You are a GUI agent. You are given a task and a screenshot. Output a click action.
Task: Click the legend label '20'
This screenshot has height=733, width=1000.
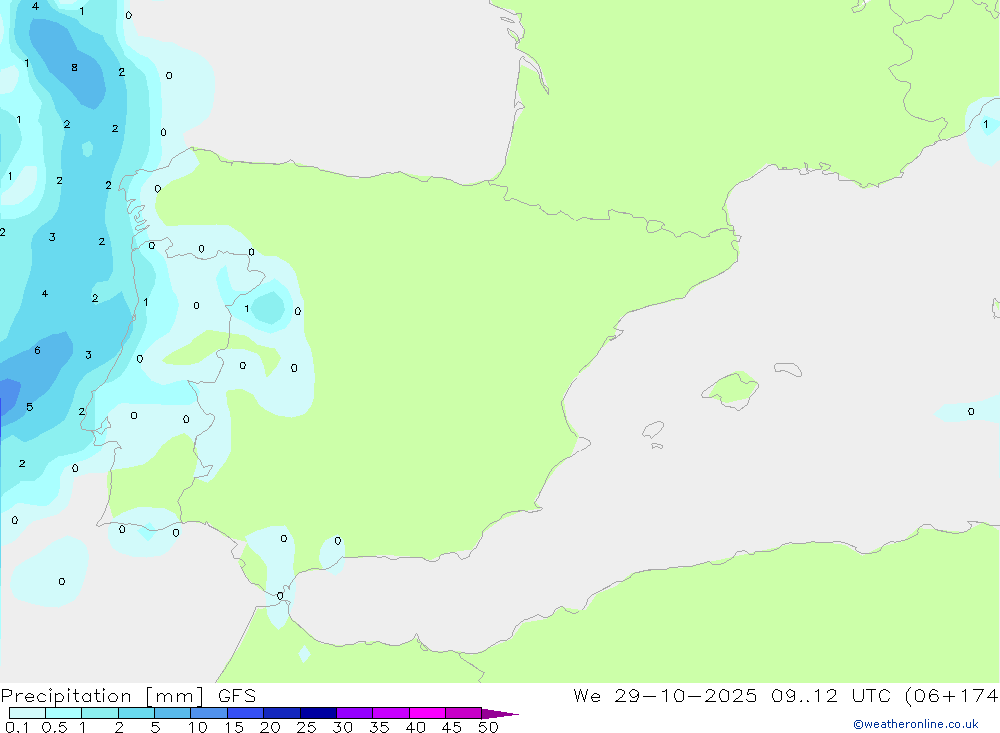point(270,727)
